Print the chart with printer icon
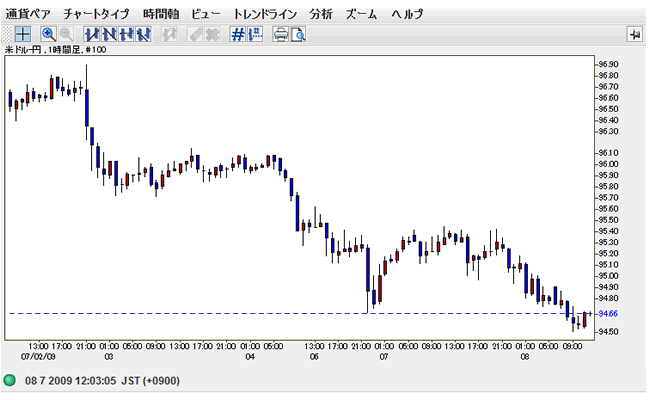Screen dimensions: 650x400 tap(281, 34)
